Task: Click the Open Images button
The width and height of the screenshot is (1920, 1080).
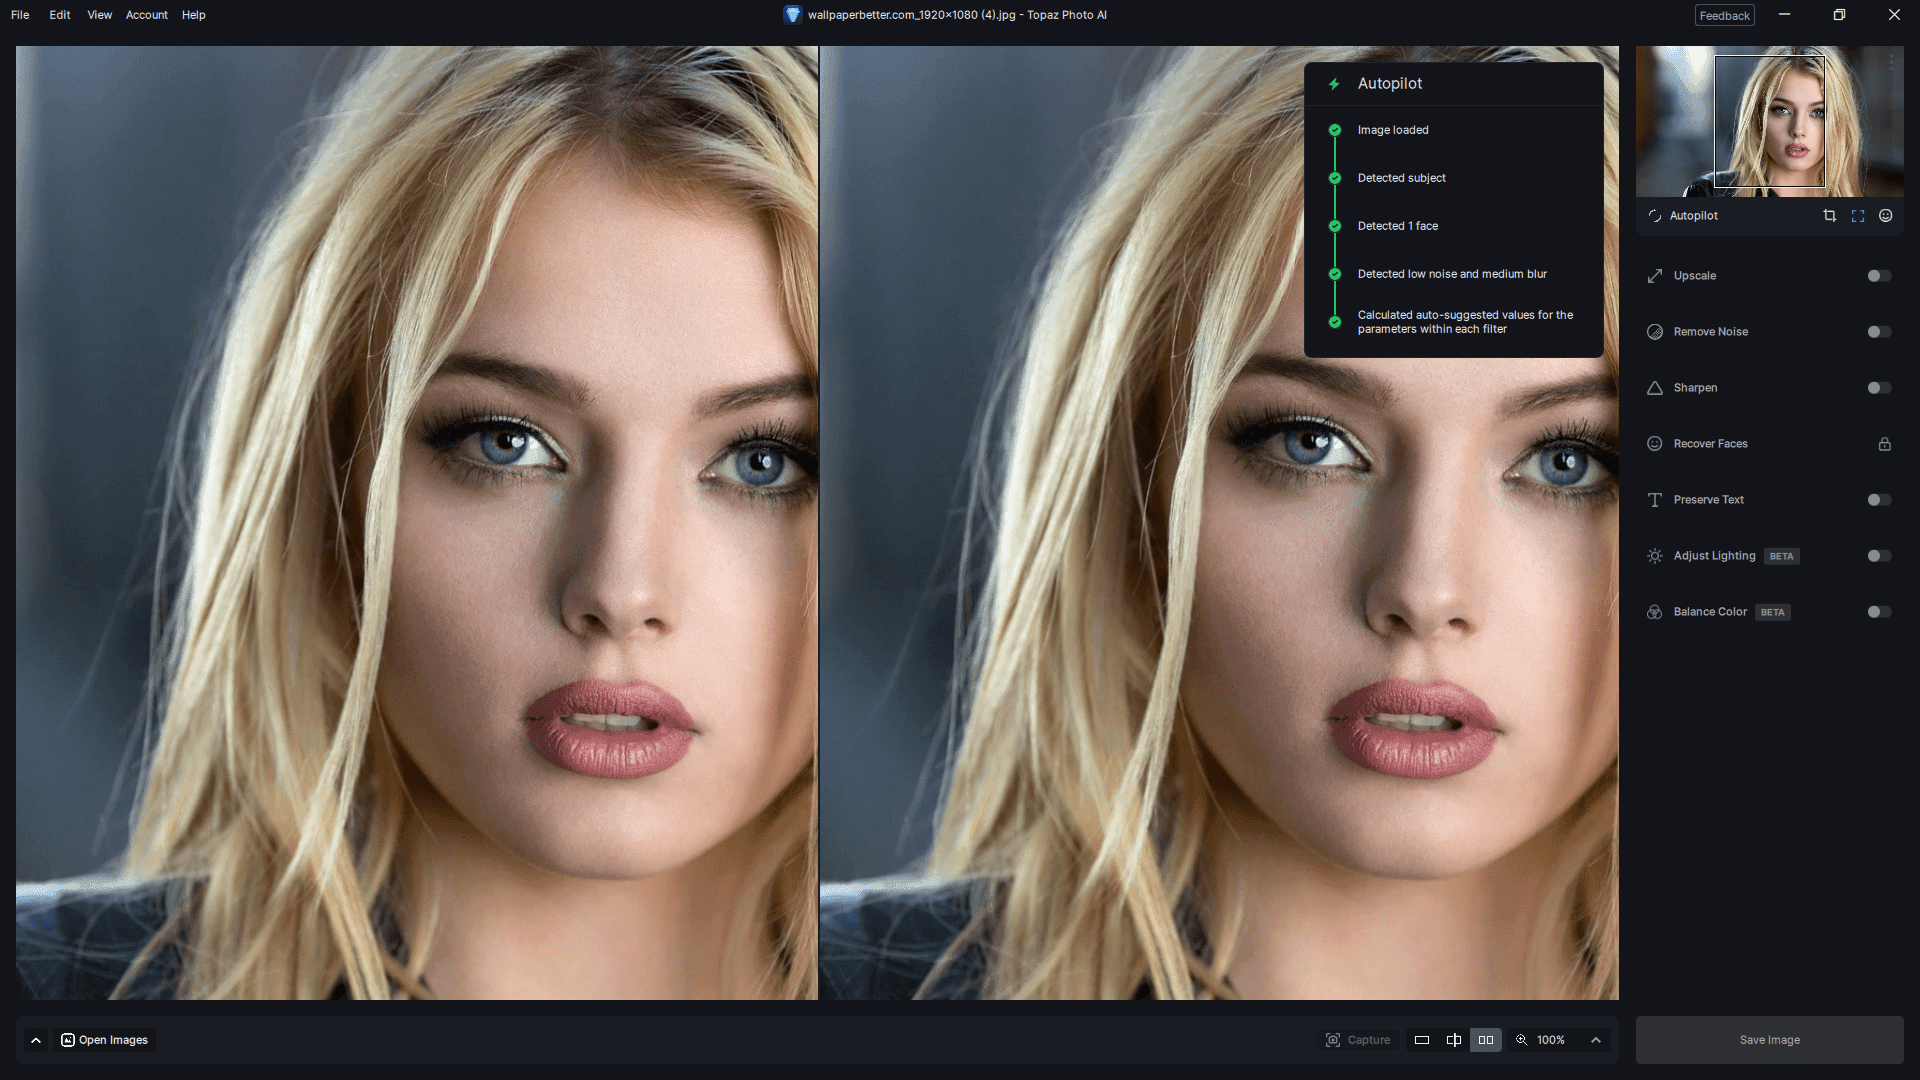Action: click(105, 1040)
